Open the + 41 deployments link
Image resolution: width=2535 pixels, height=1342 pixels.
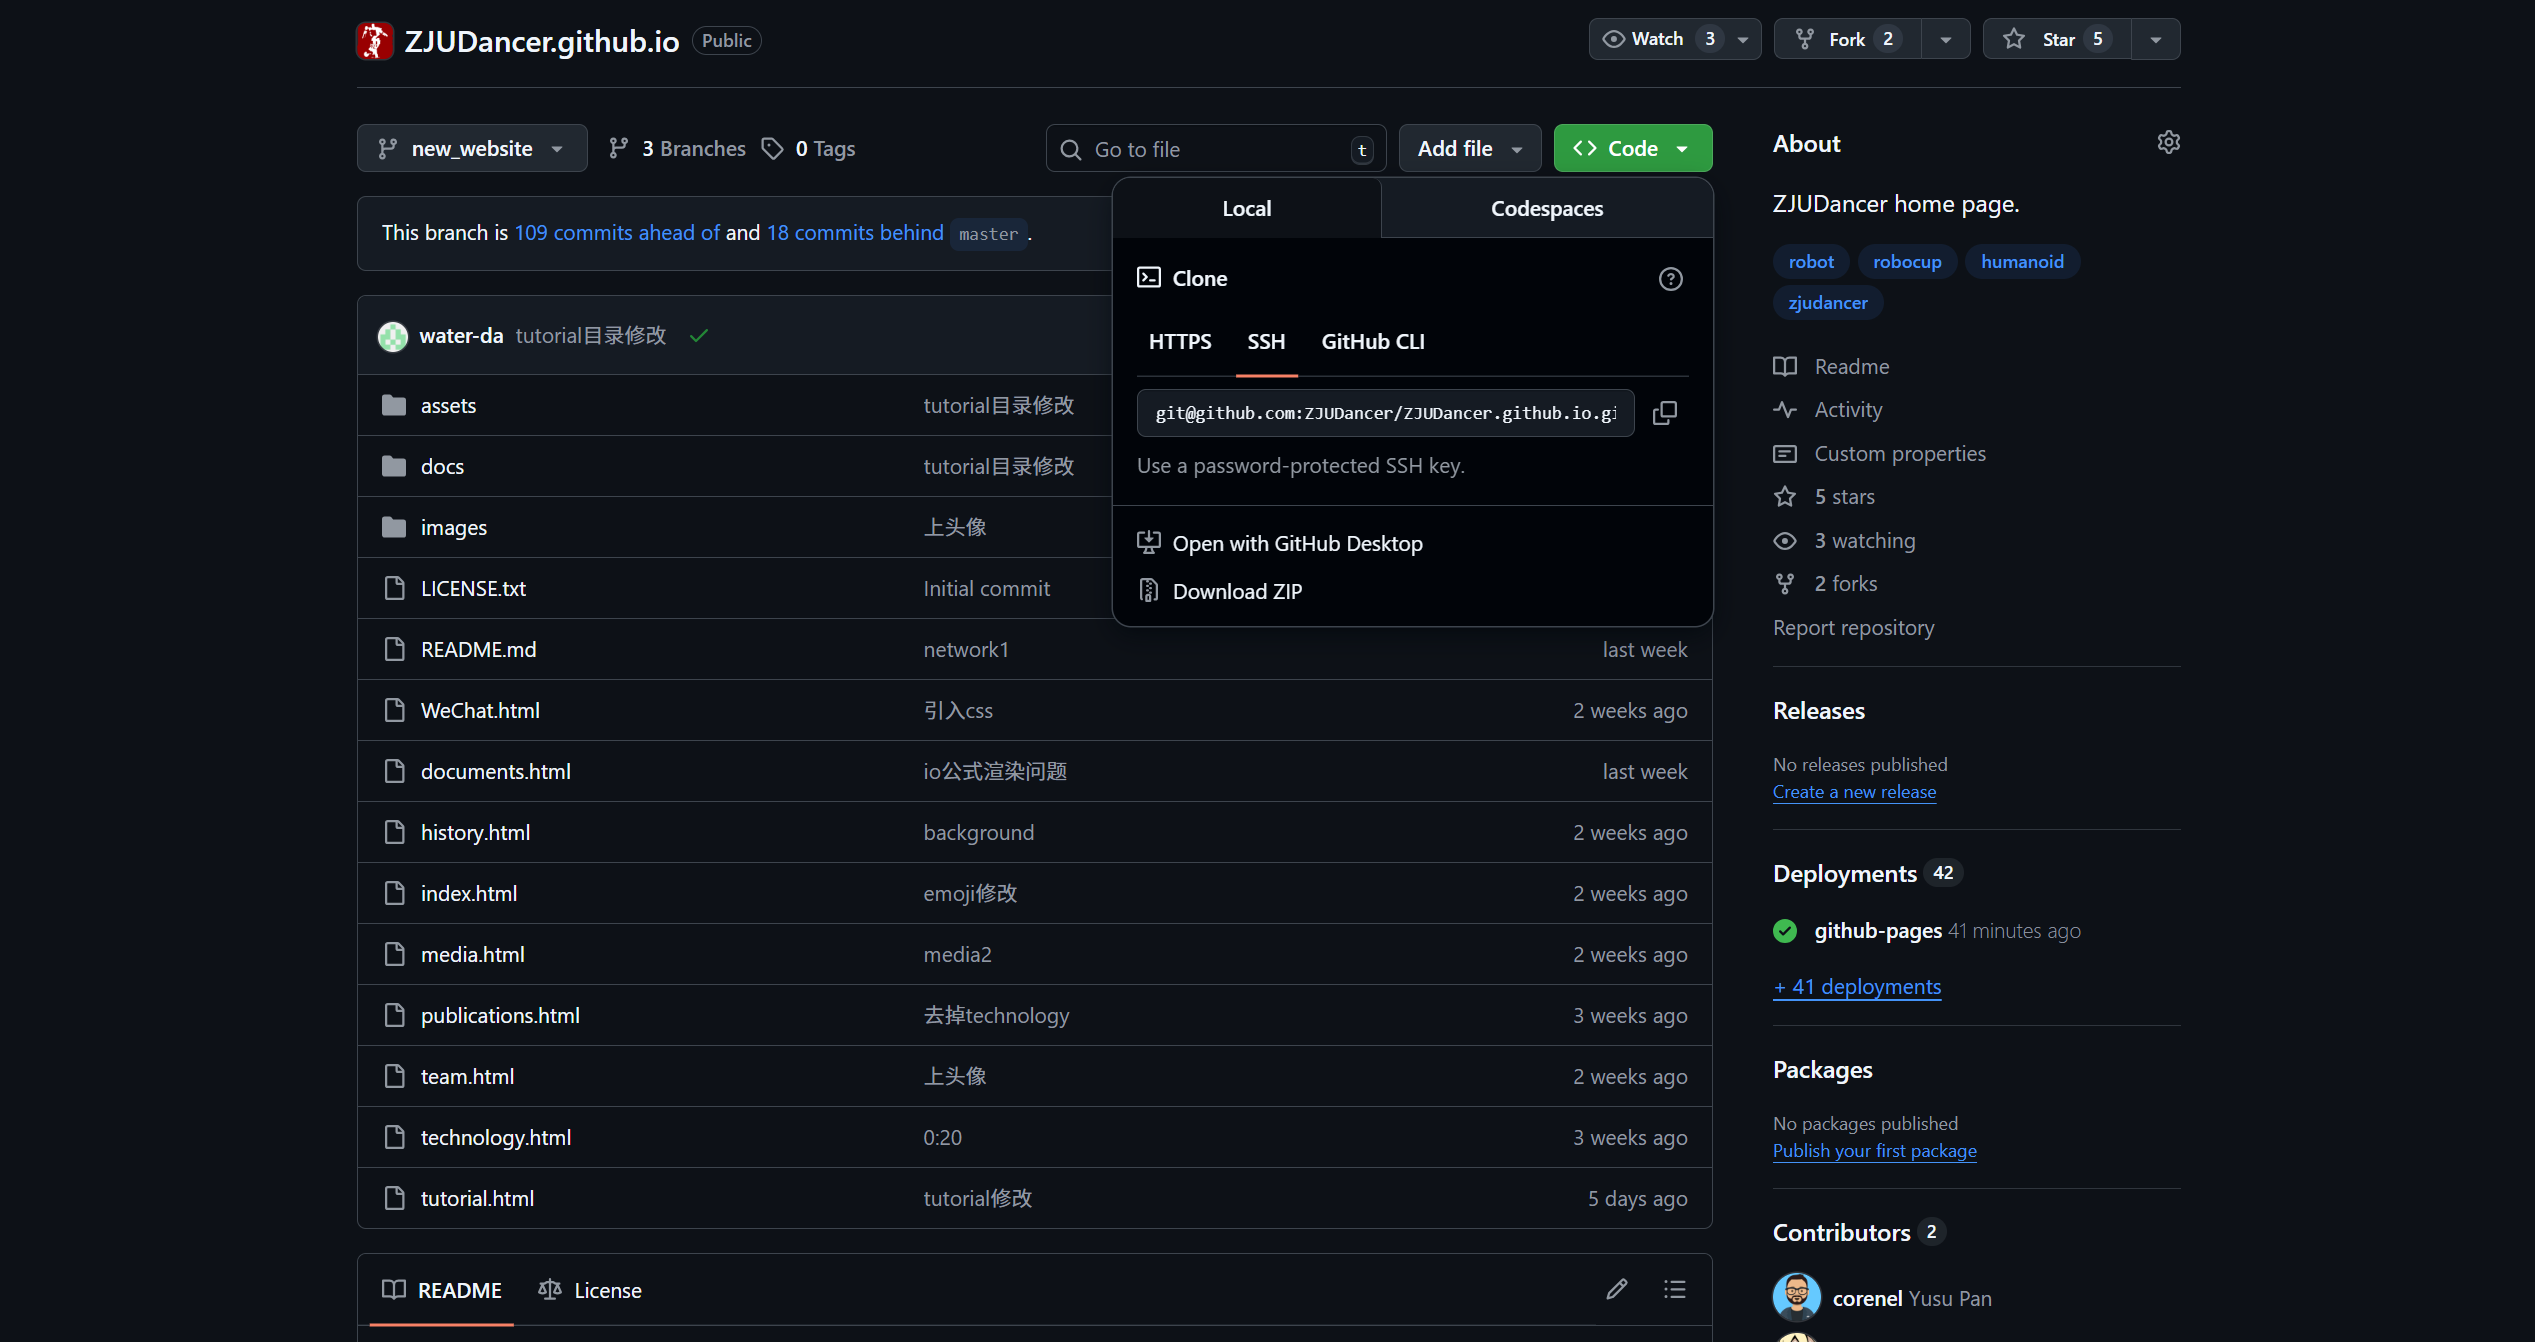[1857, 986]
